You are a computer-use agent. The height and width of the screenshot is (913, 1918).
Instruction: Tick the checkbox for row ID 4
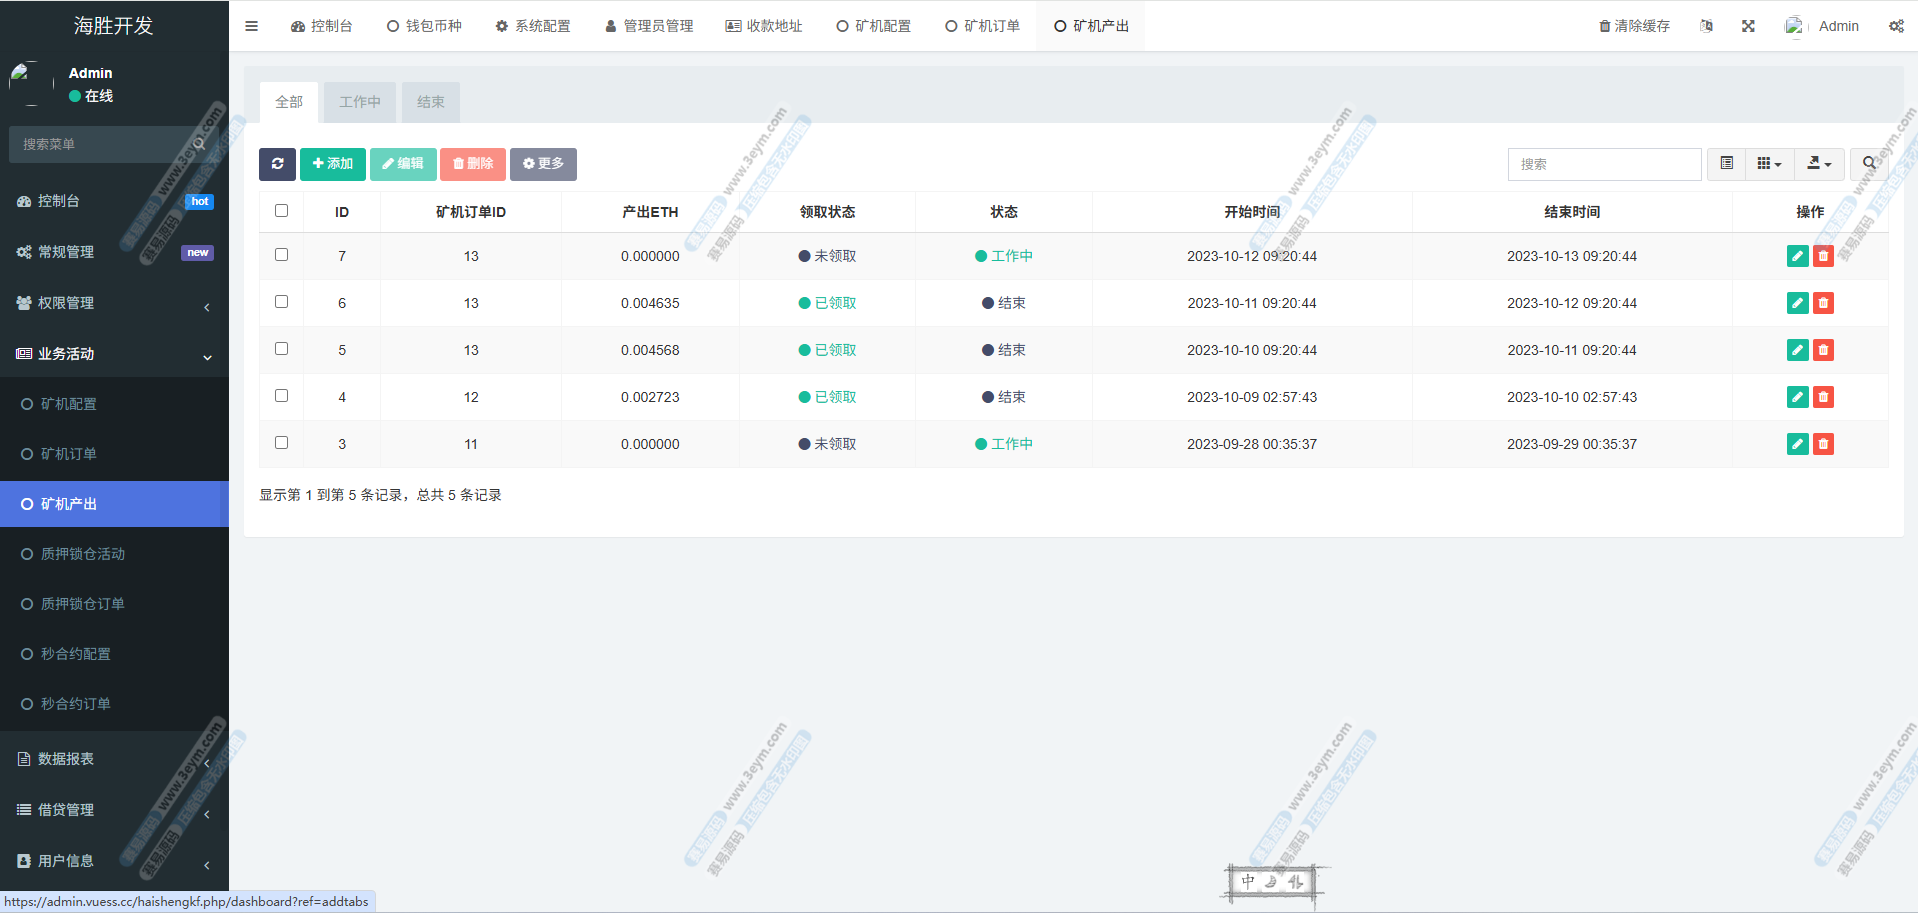point(281,396)
